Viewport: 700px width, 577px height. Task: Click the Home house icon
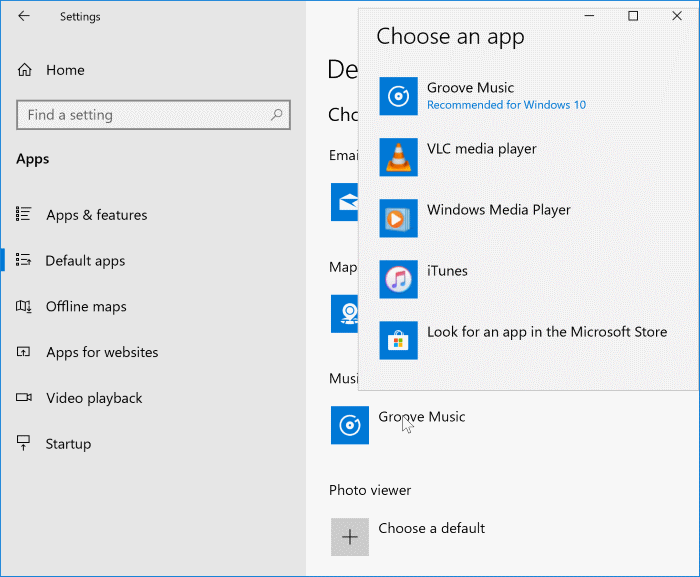(x=25, y=70)
